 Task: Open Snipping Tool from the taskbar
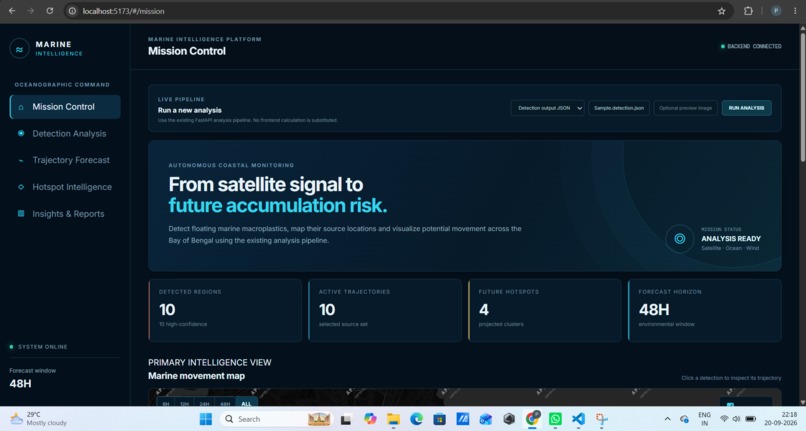point(601,419)
